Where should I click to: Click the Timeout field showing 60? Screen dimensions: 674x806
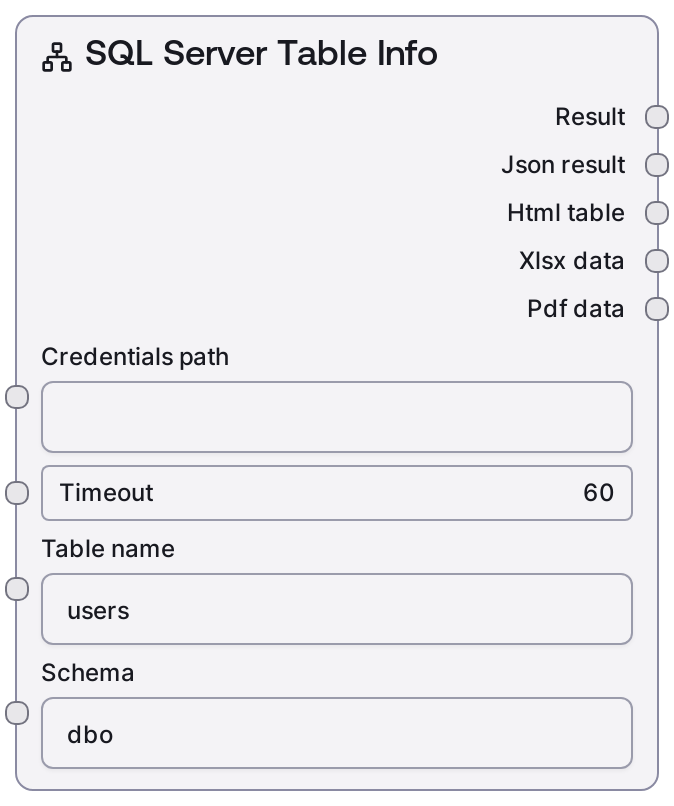tap(336, 493)
